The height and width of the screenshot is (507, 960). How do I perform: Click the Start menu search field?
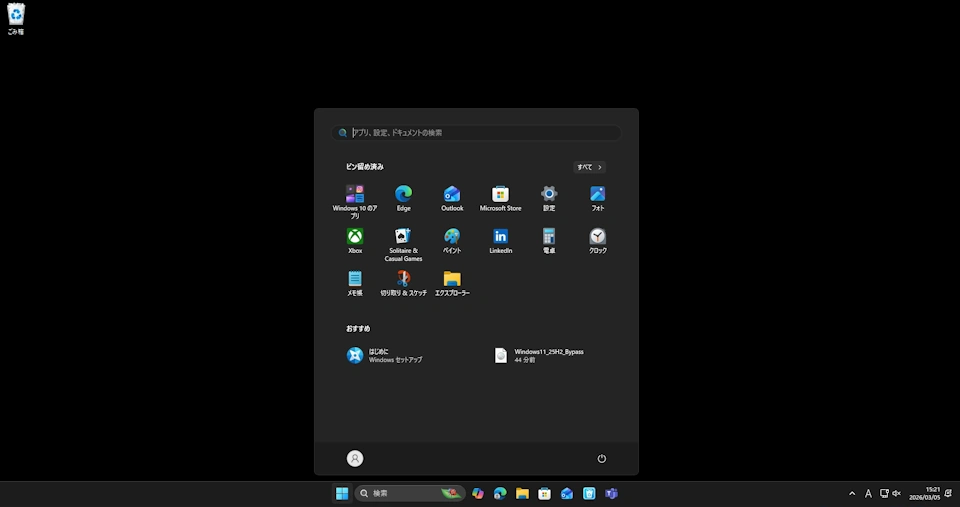click(476, 133)
